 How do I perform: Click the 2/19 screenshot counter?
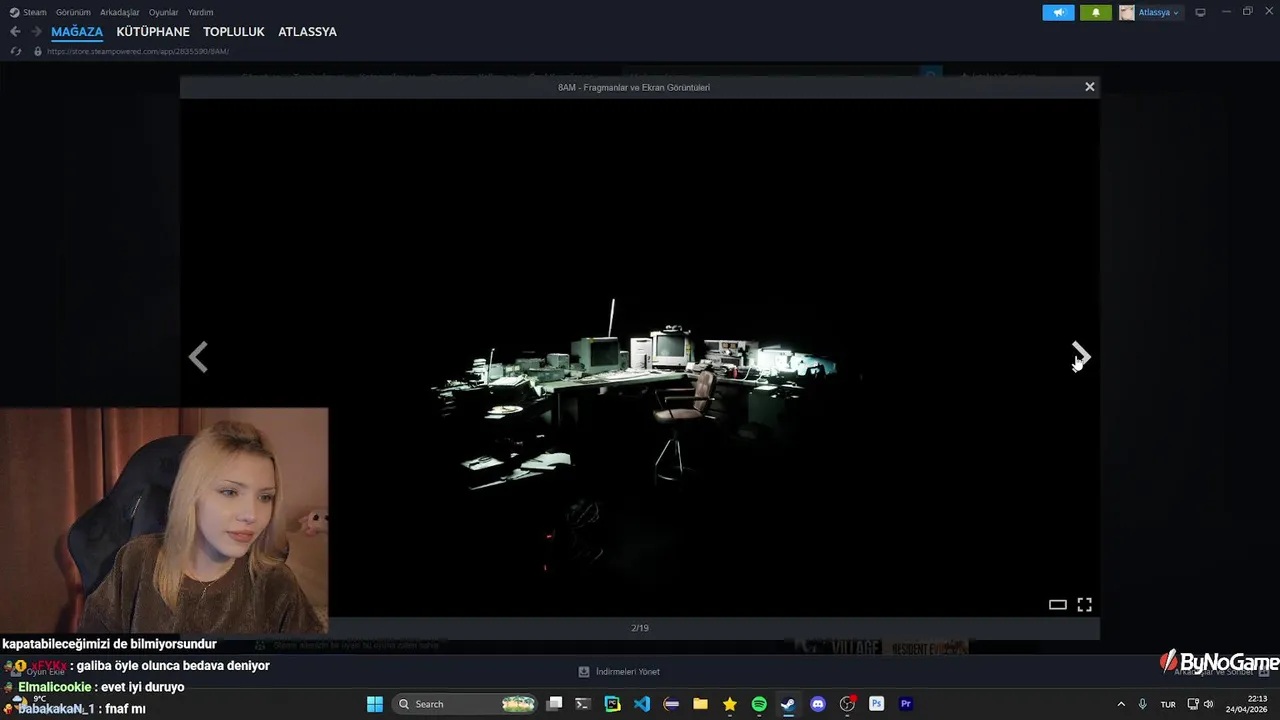tap(640, 628)
